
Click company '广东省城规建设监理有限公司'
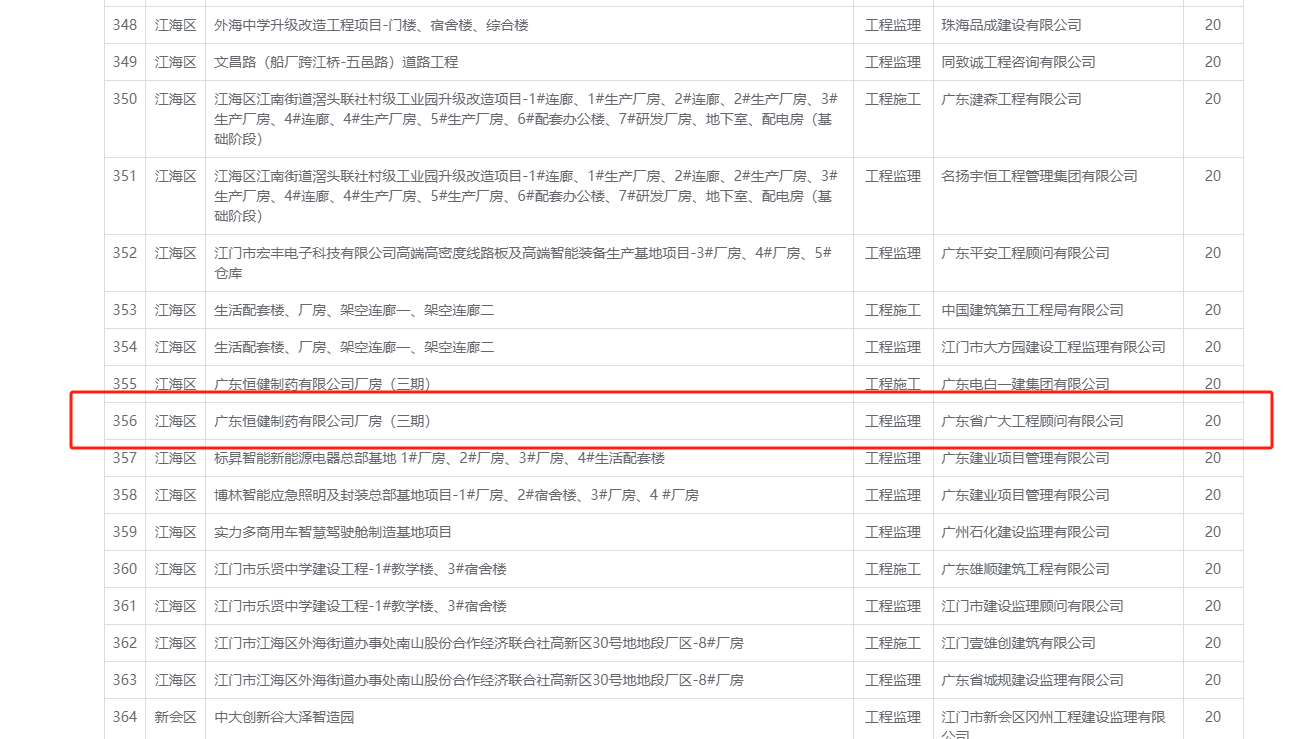[x=1032, y=680]
